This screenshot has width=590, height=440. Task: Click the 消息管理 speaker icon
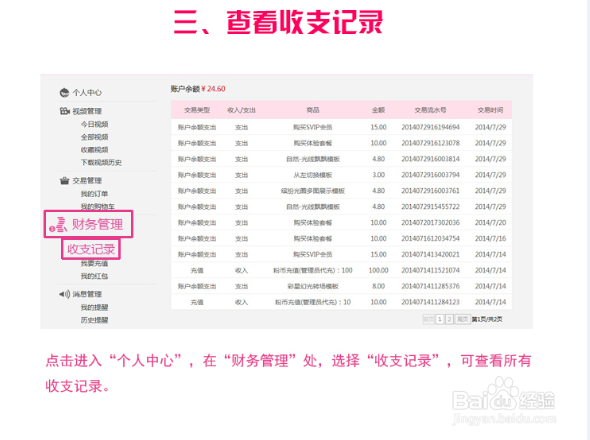[x=64, y=294]
